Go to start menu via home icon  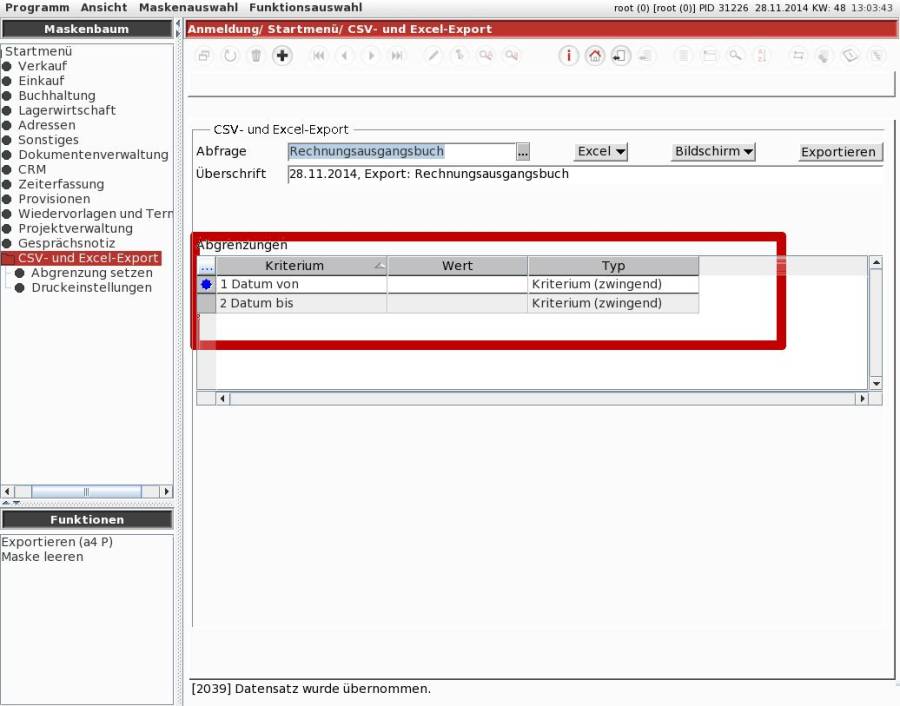(x=594, y=56)
